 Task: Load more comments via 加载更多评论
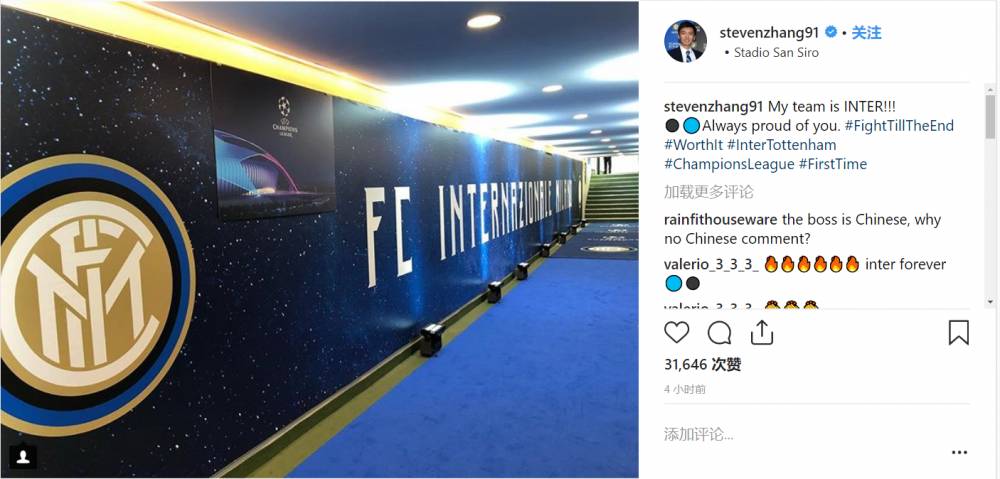click(x=709, y=191)
